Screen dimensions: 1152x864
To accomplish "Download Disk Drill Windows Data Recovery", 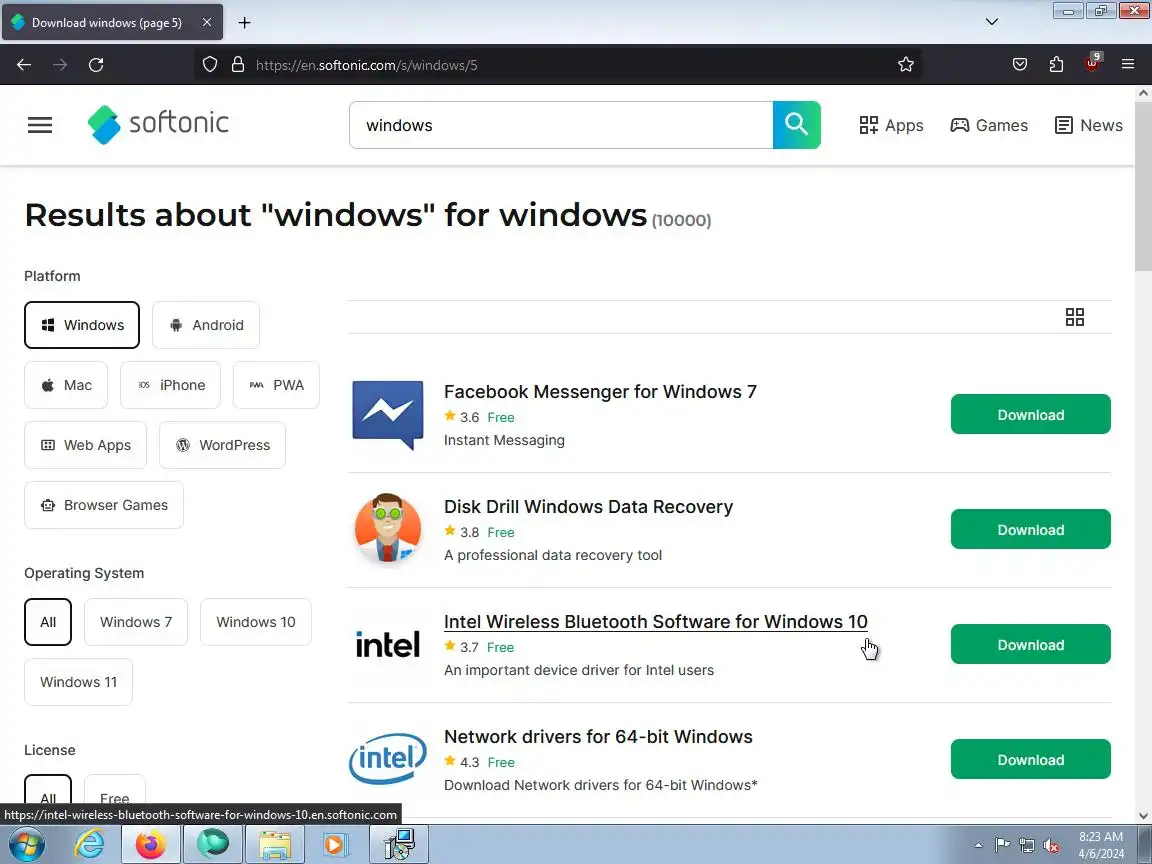I will tap(1031, 529).
